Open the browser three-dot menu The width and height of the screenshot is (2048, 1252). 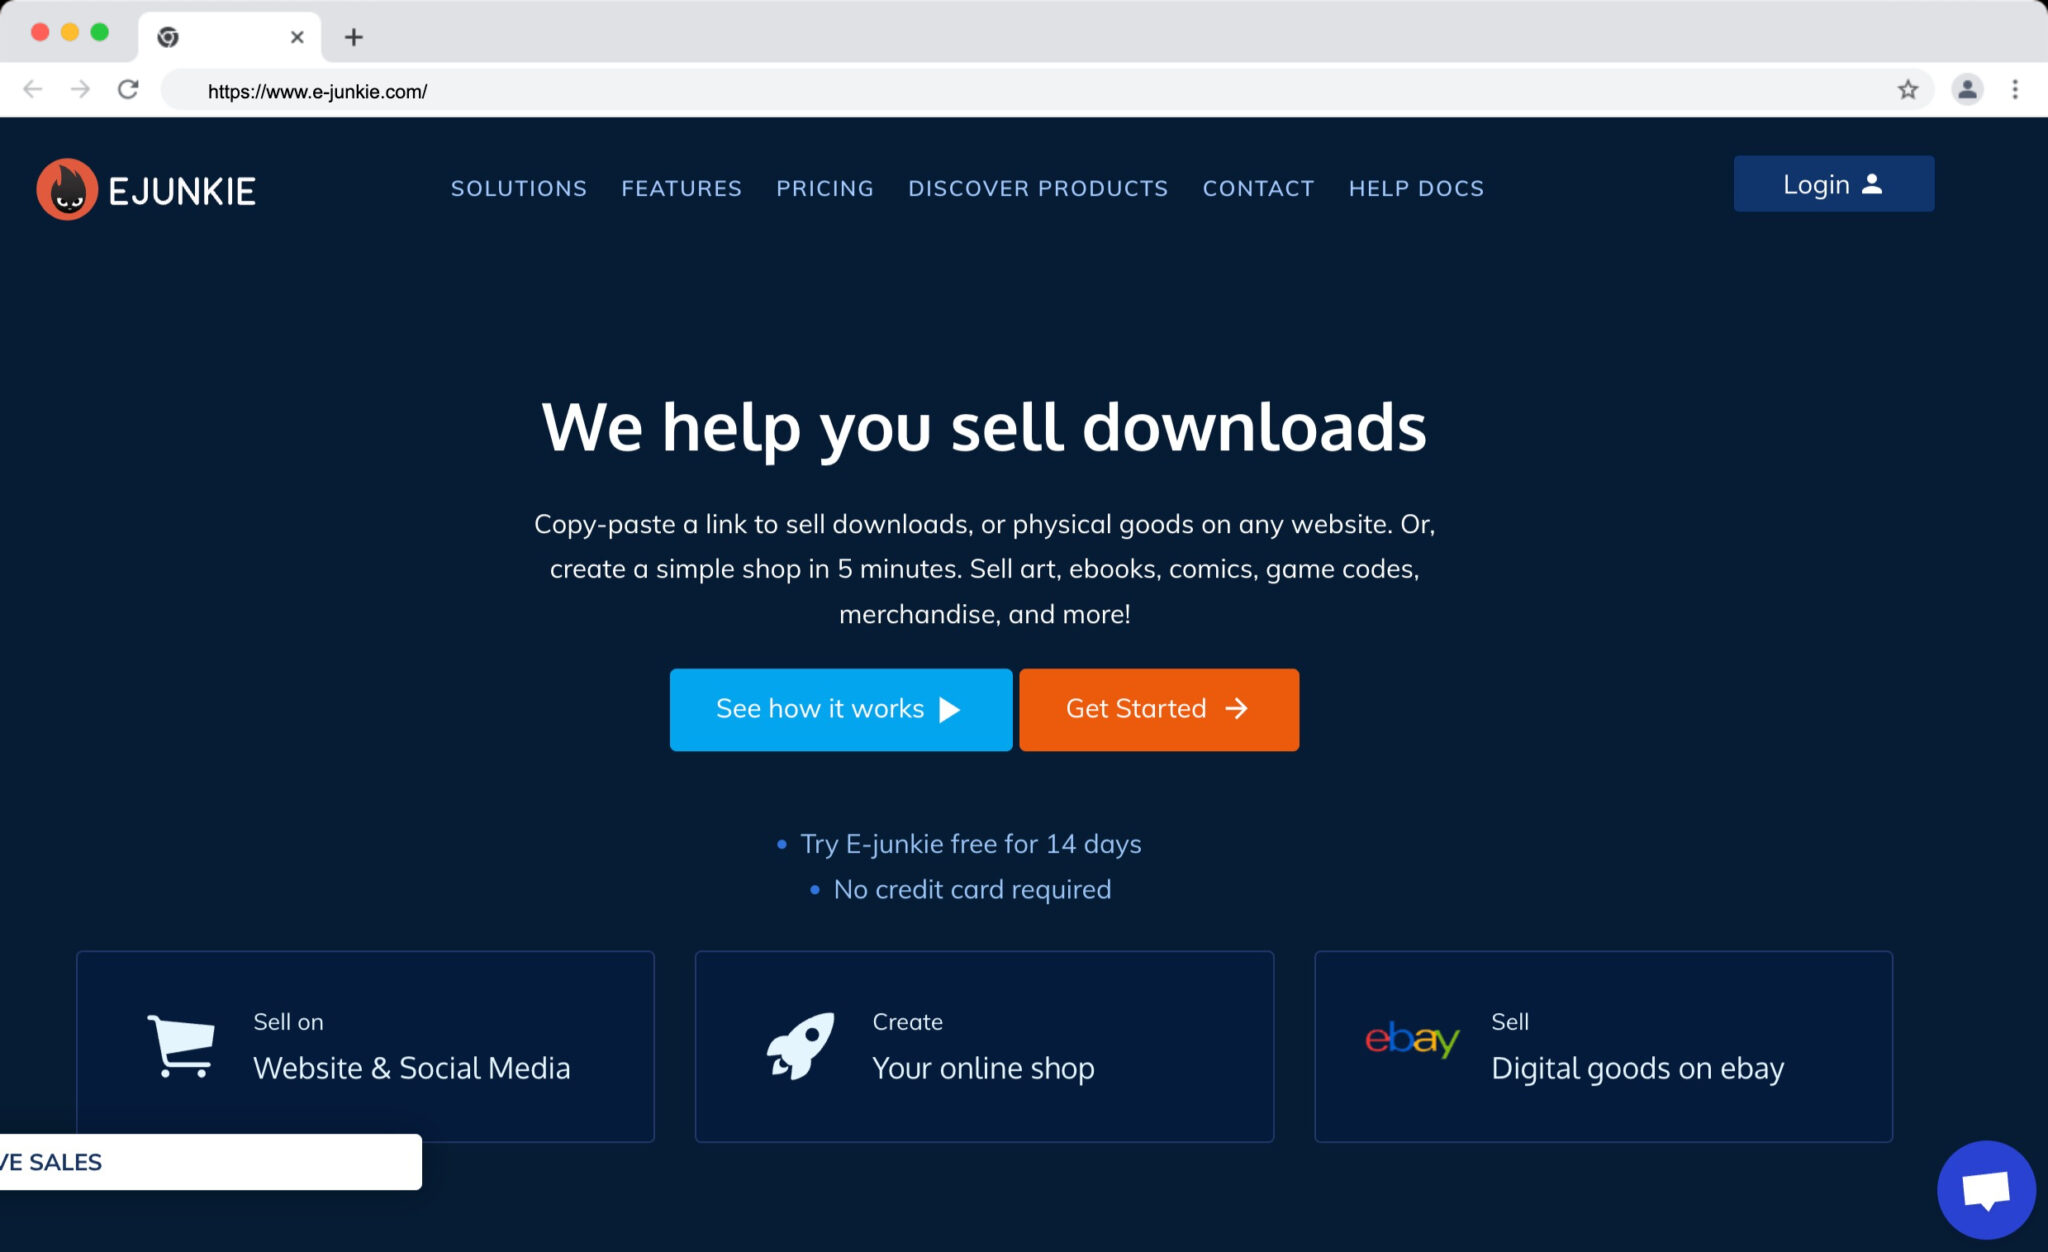[2015, 90]
